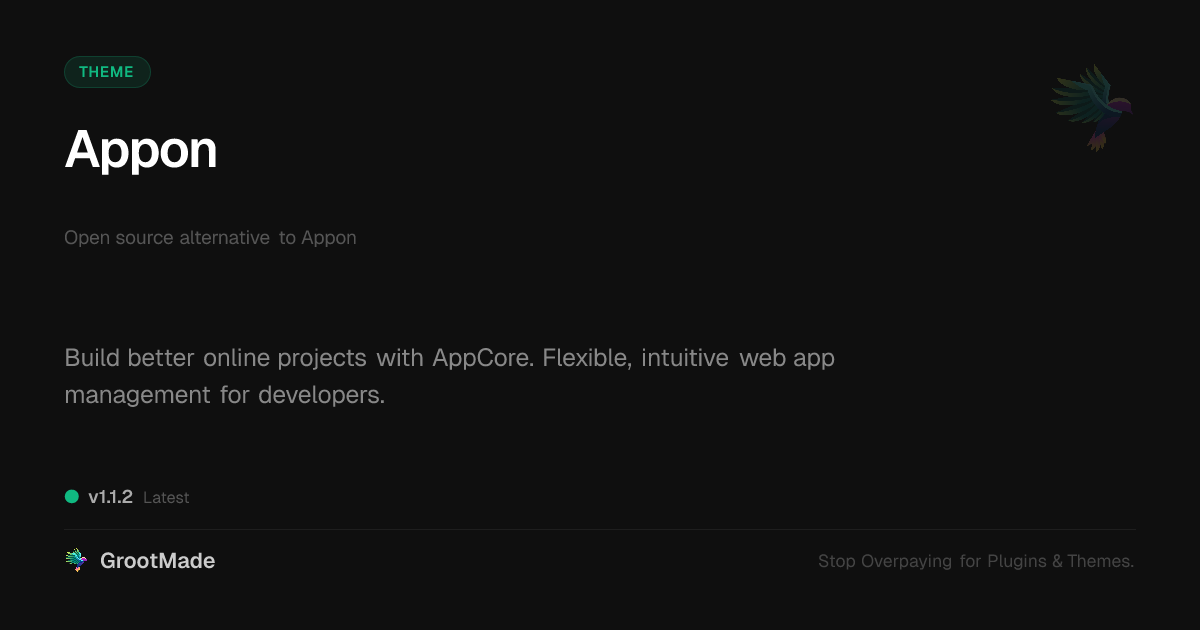Screen dimensions: 1200x630
Task: Click "Build better online projects" text
Action: coord(216,358)
